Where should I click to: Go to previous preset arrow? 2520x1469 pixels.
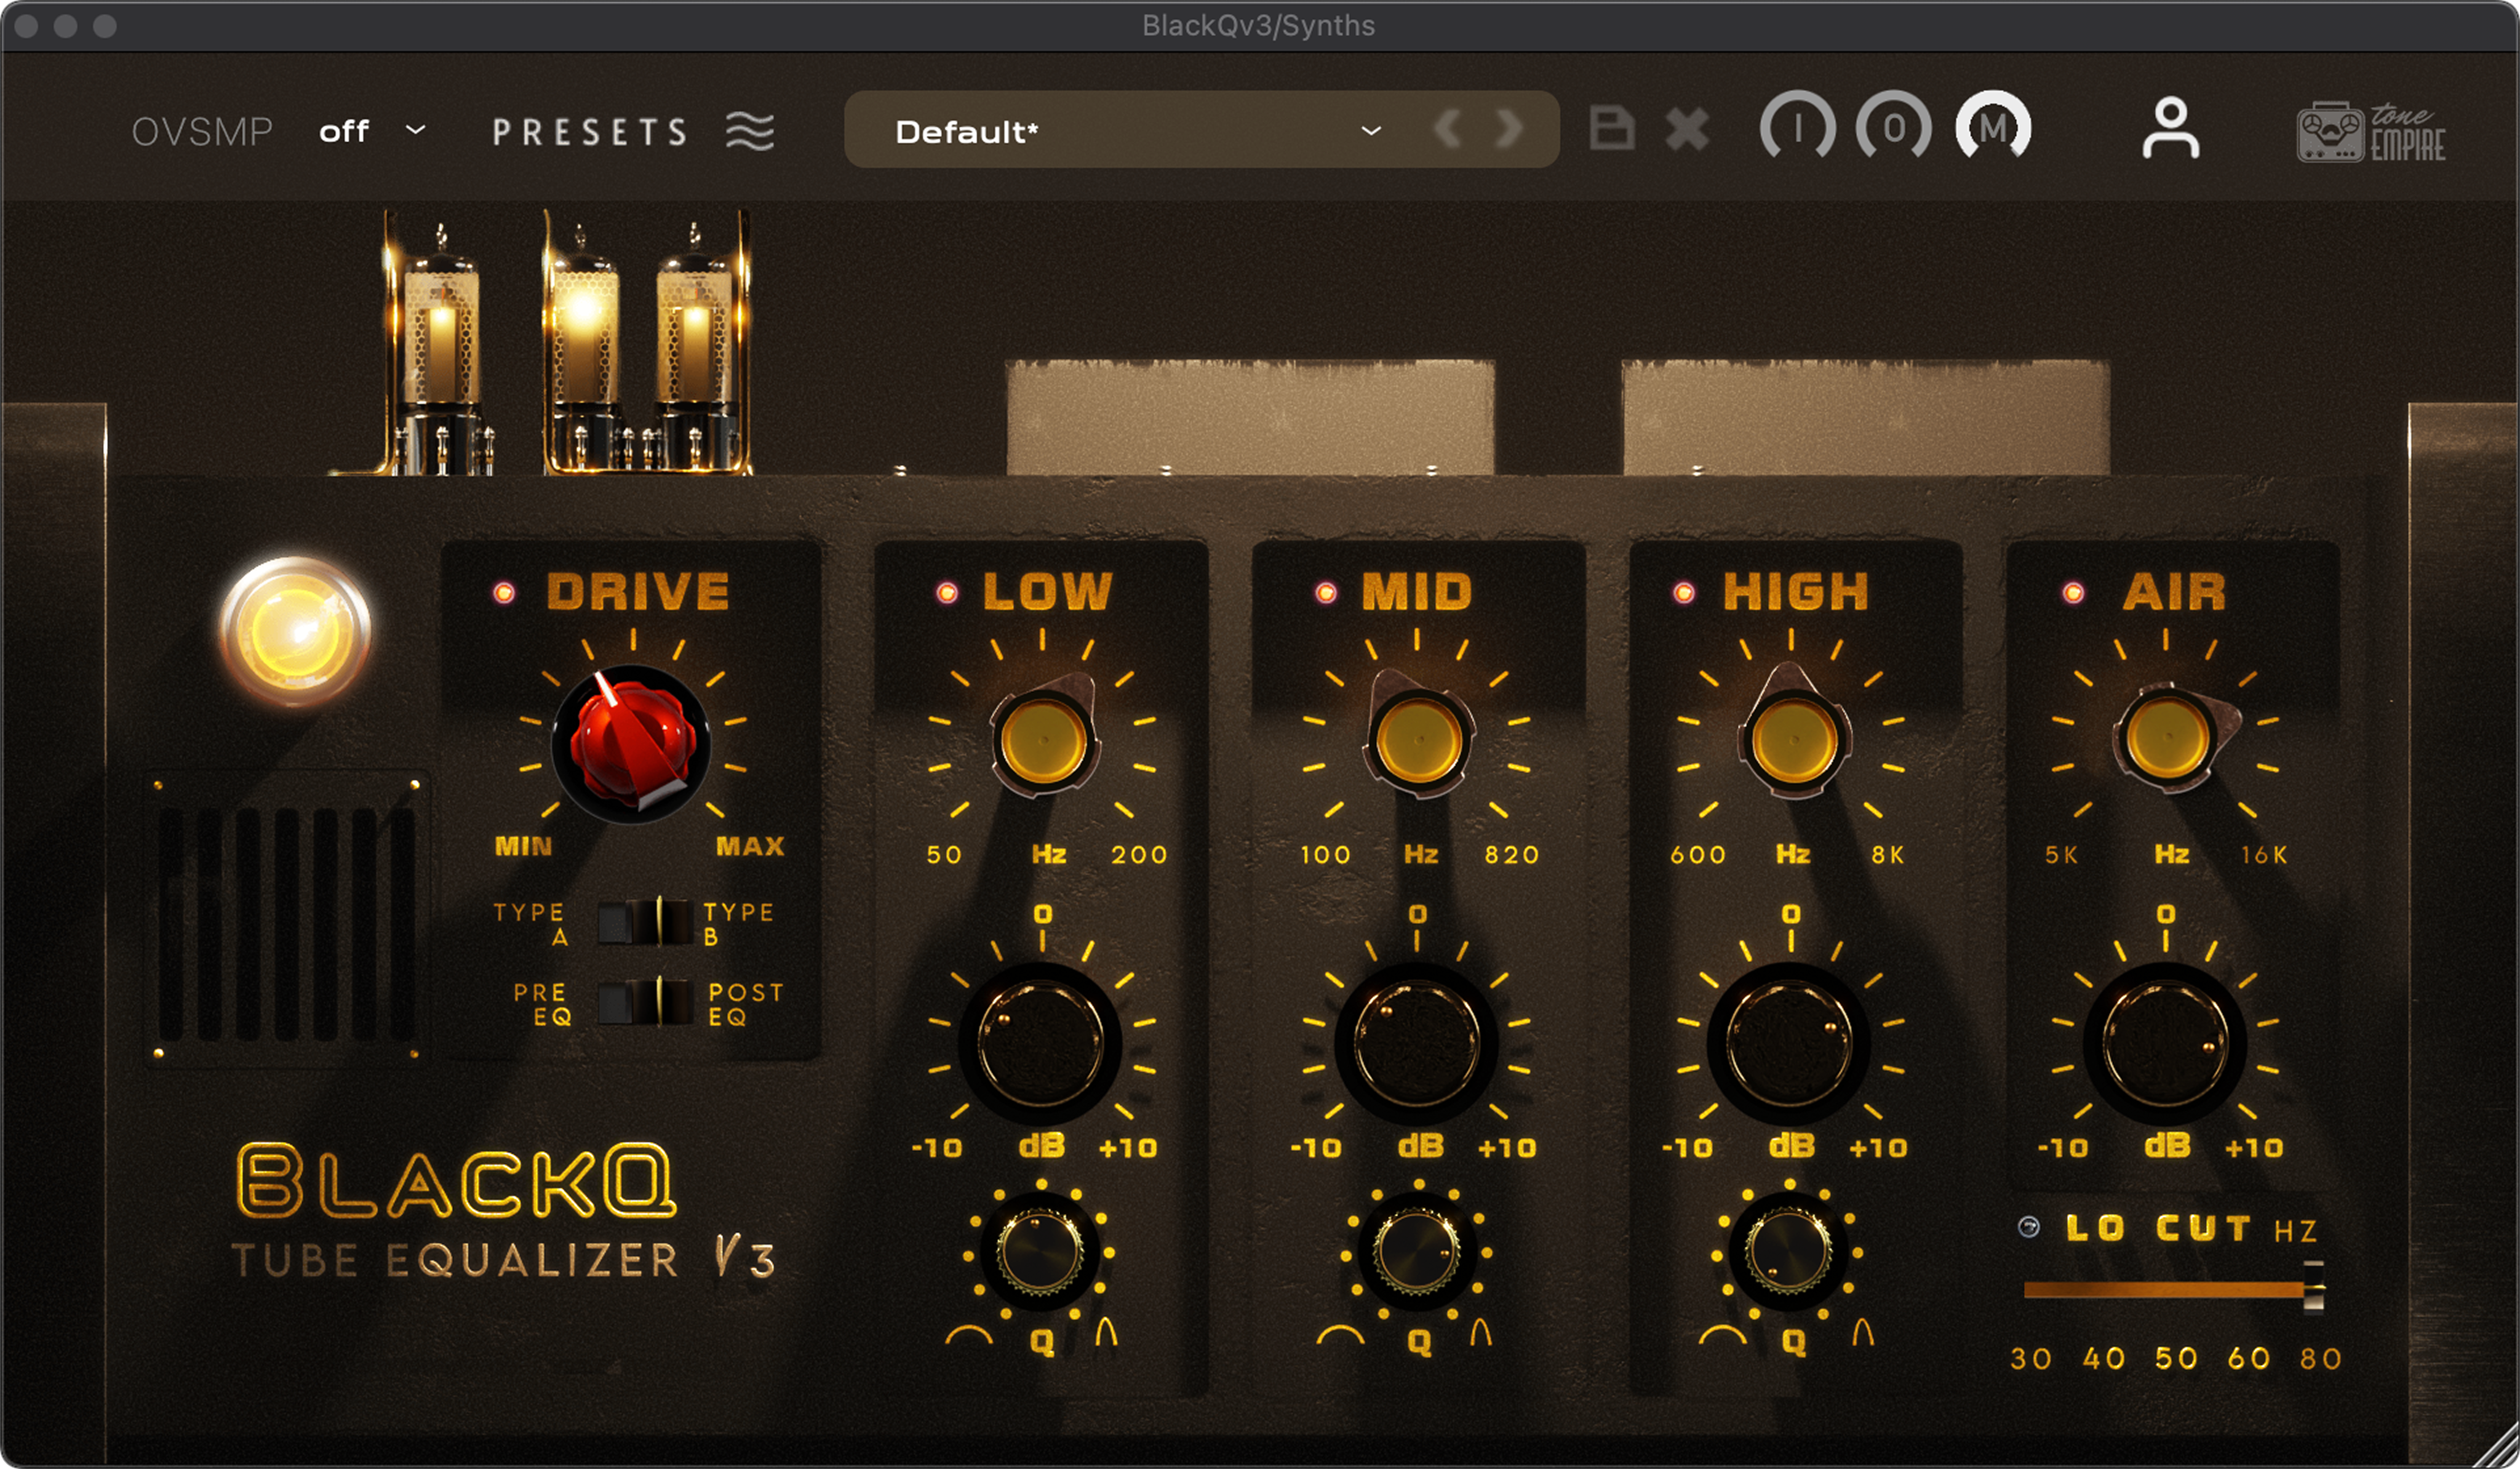[x=1448, y=129]
